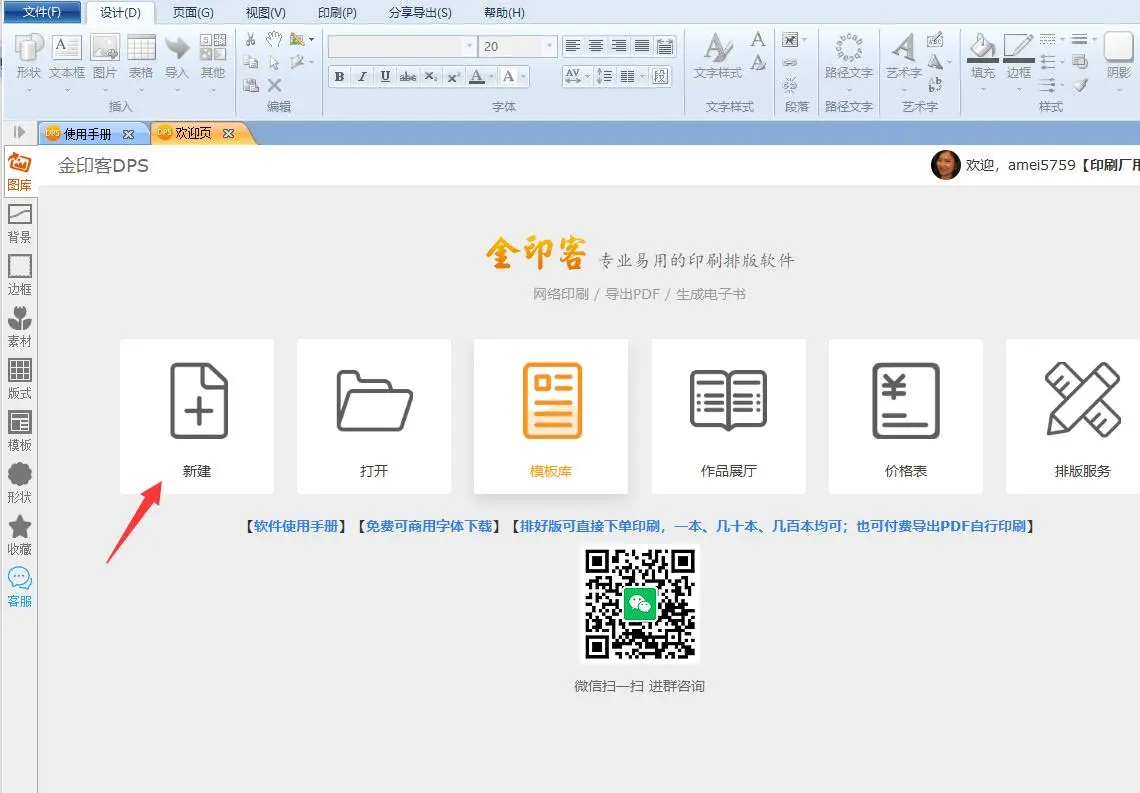Open the font name dropdown list
Image resolution: width=1140 pixels, height=793 pixels.
pos(469,47)
